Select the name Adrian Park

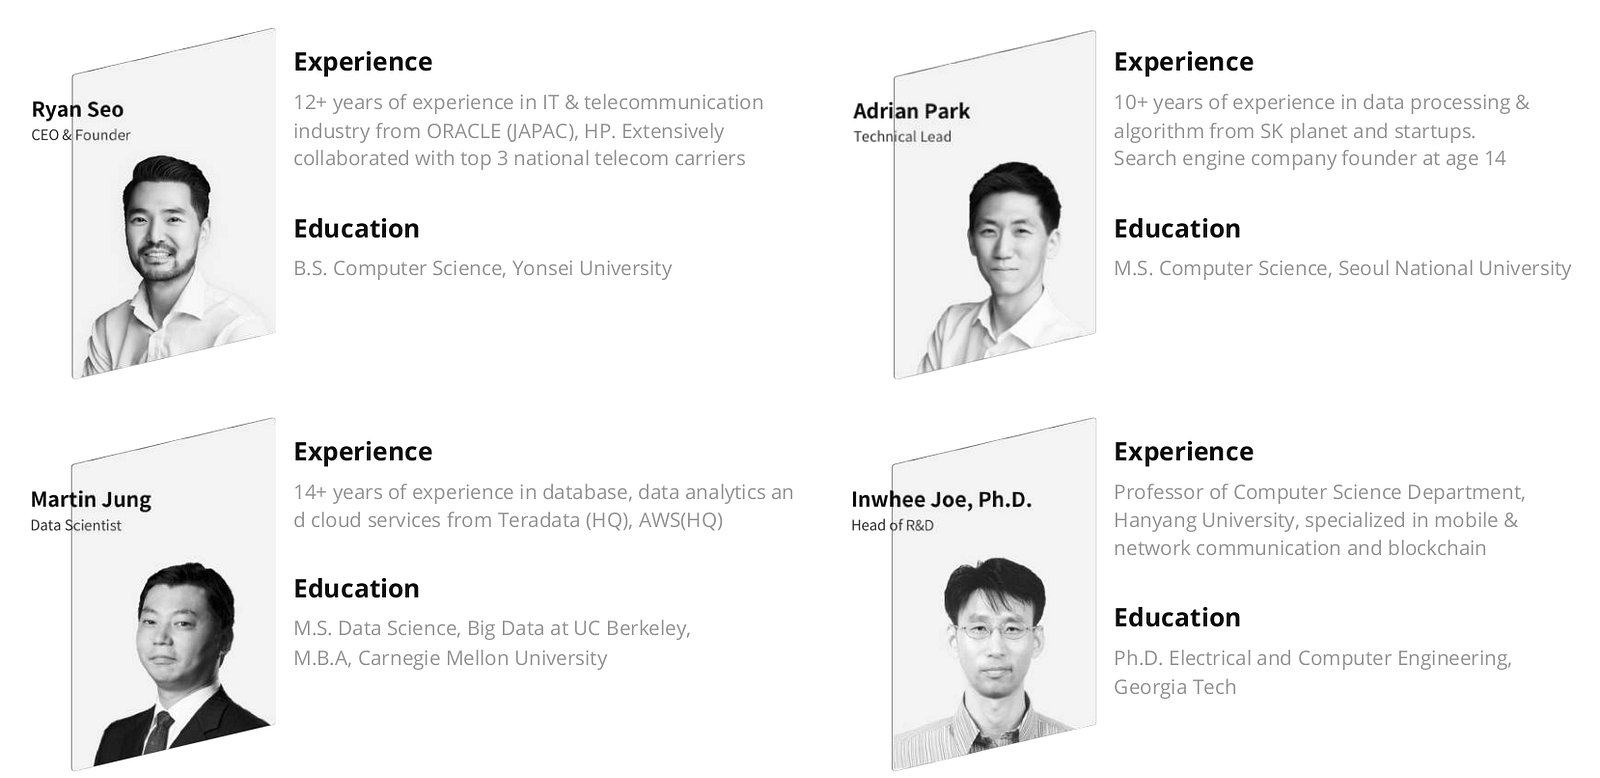[911, 111]
